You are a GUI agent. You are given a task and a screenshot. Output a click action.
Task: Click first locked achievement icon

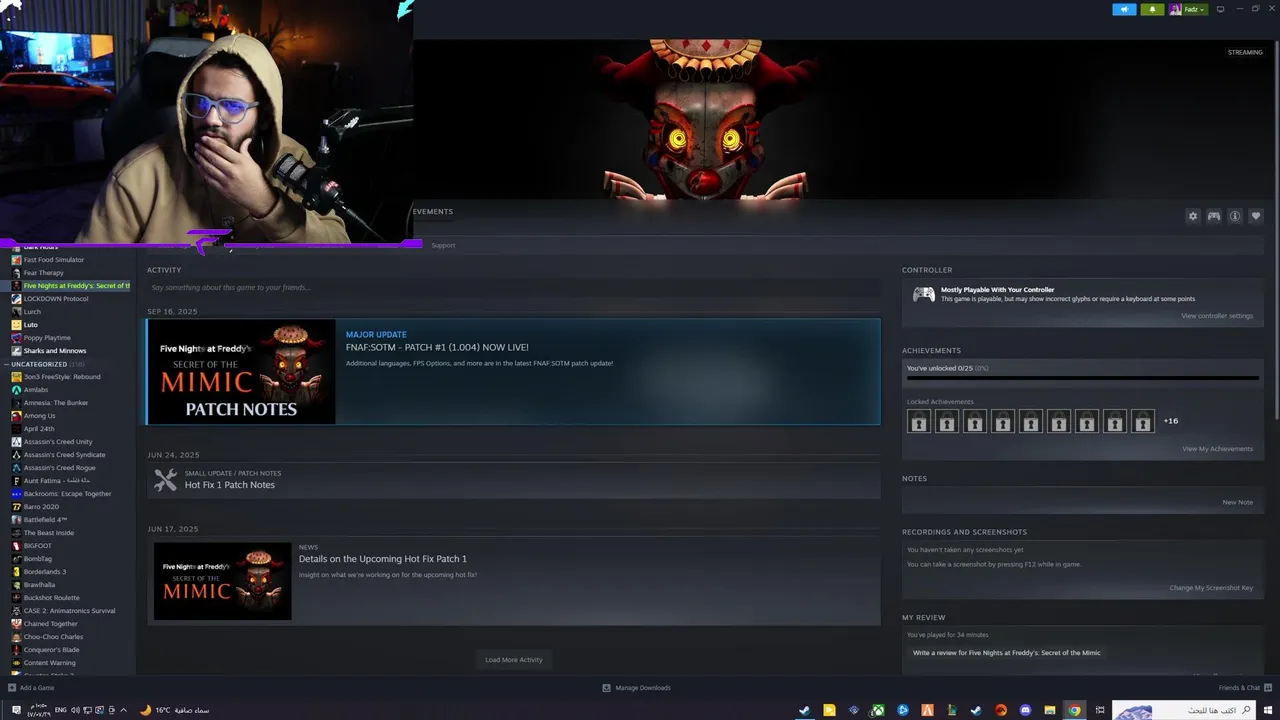pyautogui.click(x=919, y=421)
